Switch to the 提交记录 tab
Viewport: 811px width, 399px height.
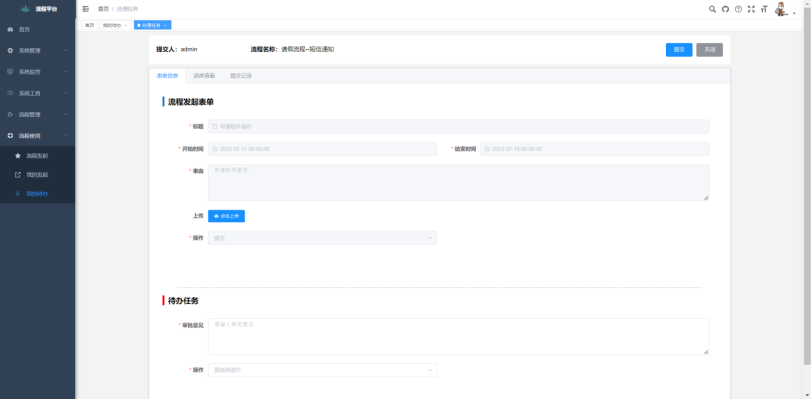241,76
